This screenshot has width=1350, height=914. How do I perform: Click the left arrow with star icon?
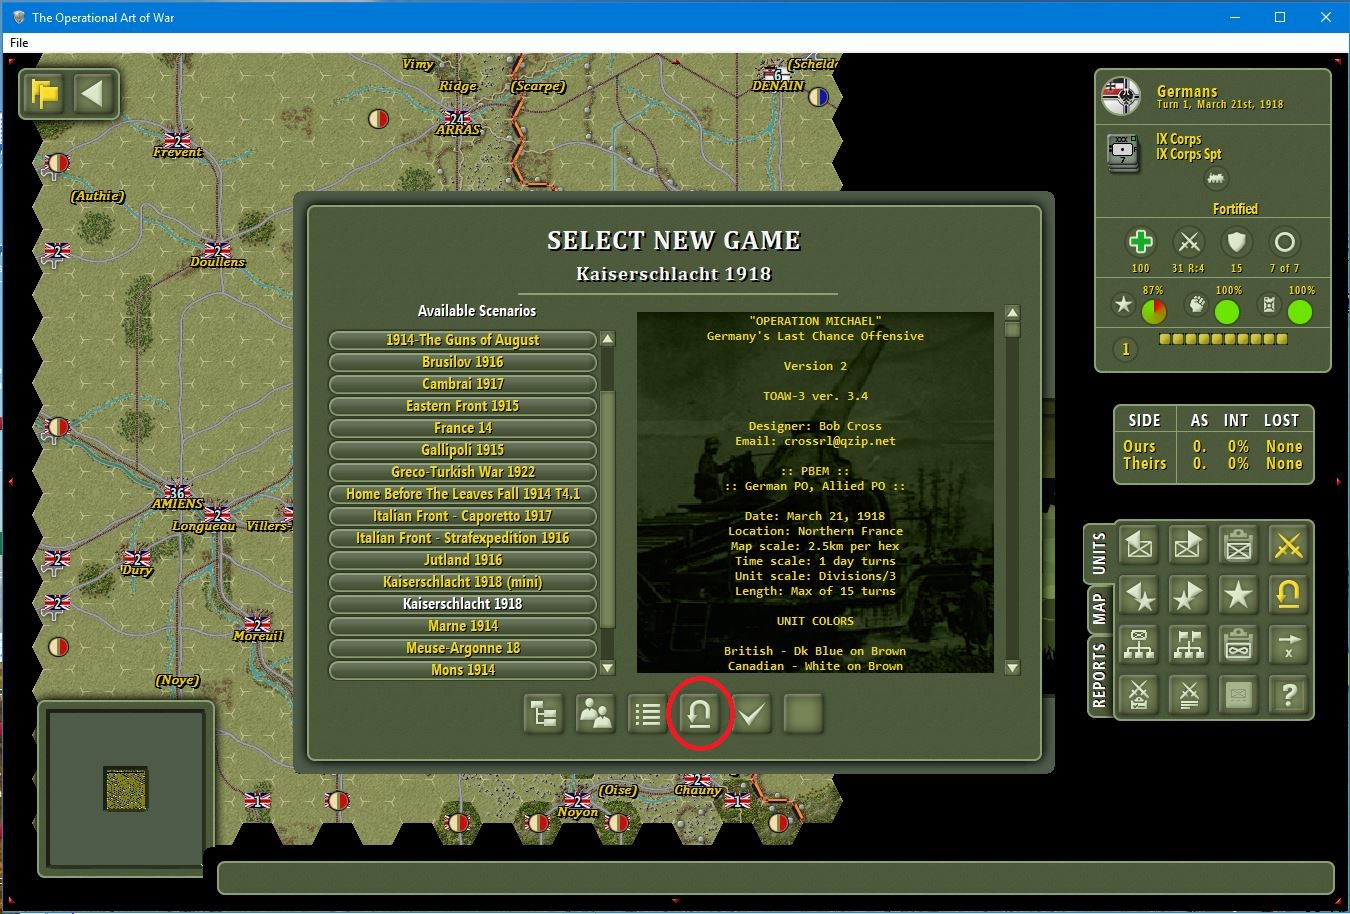tap(1139, 596)
